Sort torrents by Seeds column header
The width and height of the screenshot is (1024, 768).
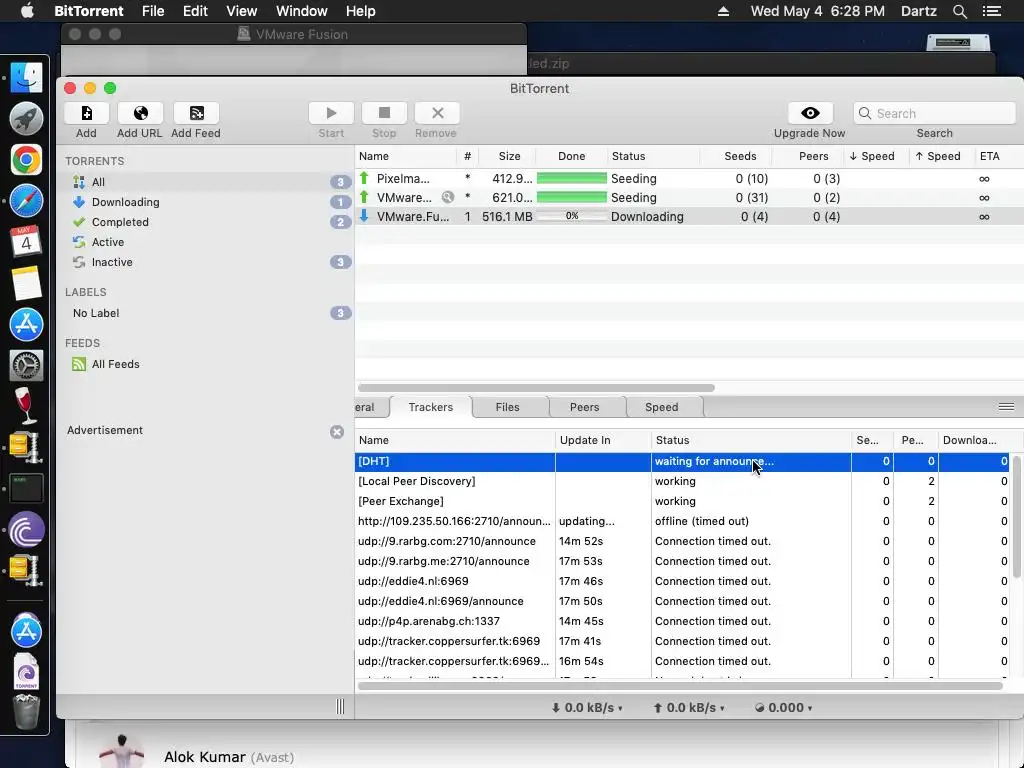[x=737, y=156]
